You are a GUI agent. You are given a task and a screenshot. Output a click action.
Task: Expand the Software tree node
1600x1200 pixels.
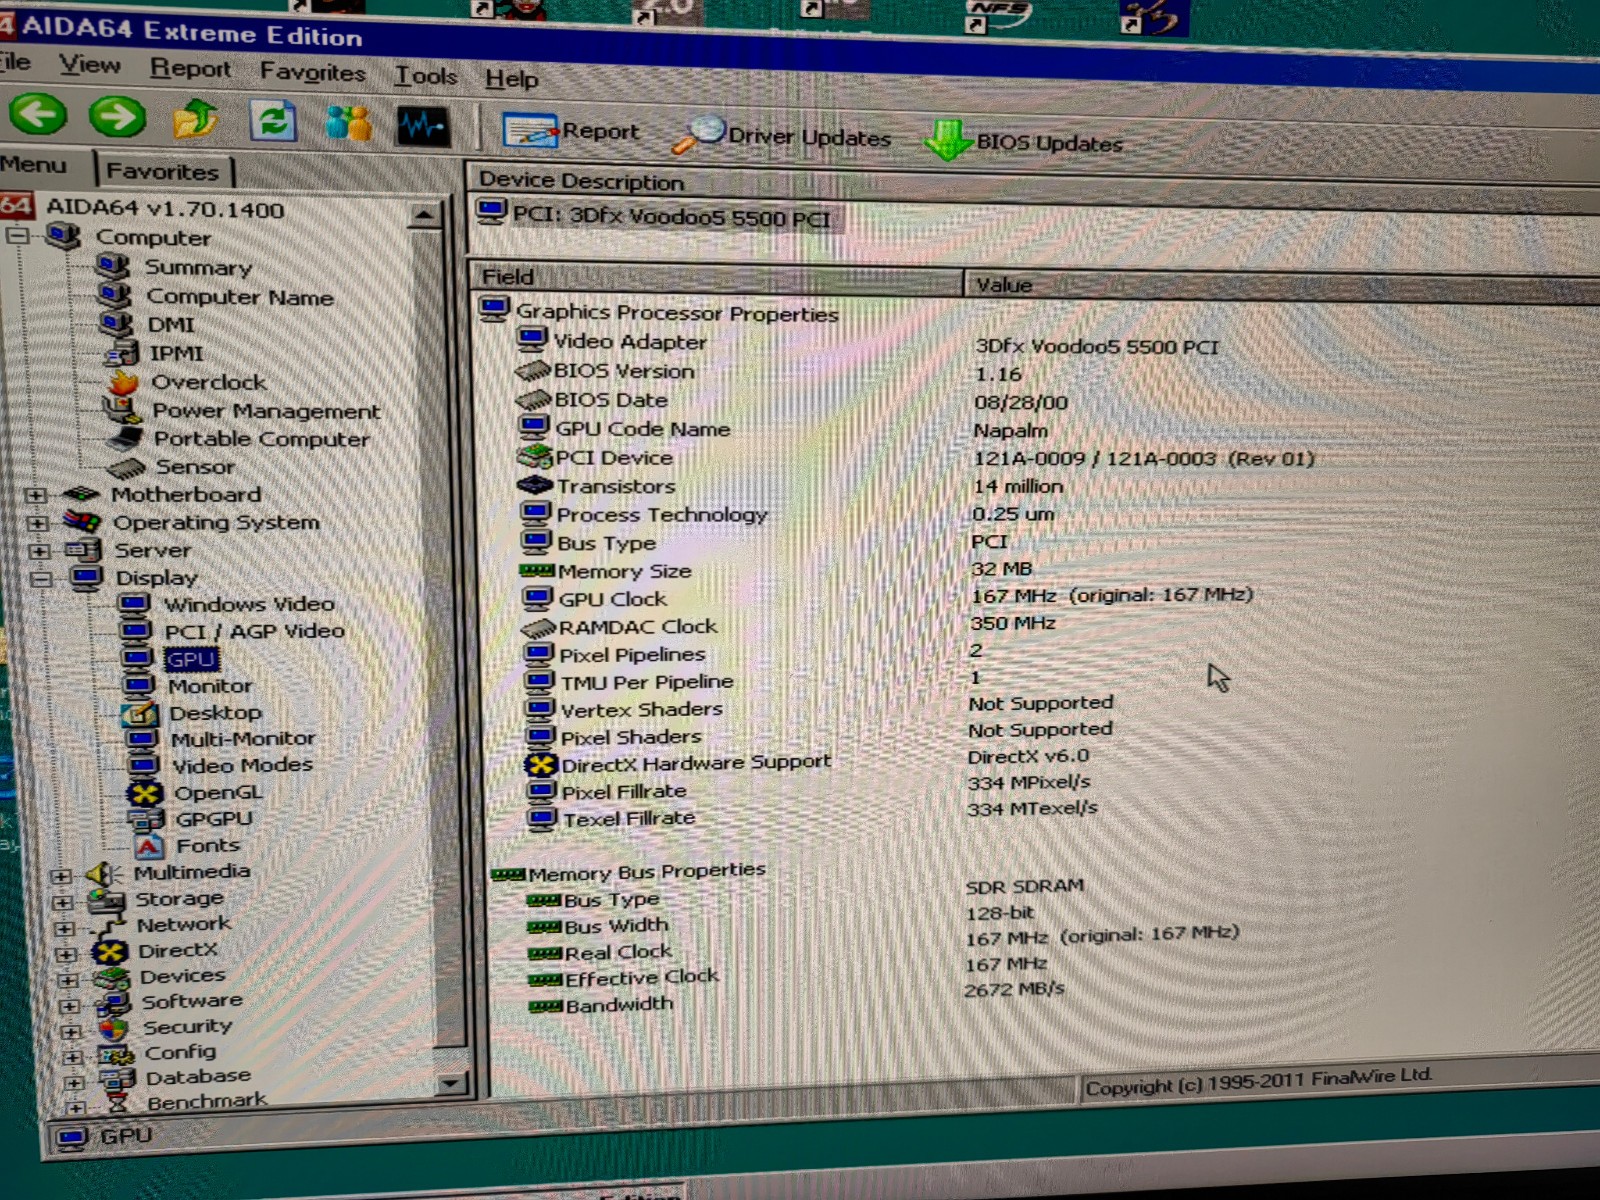tap(69, 1005)
